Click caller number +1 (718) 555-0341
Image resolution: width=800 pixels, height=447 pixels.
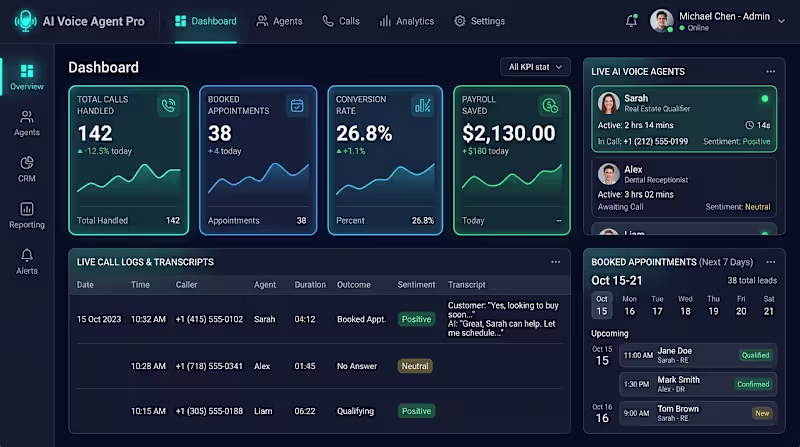209,366
